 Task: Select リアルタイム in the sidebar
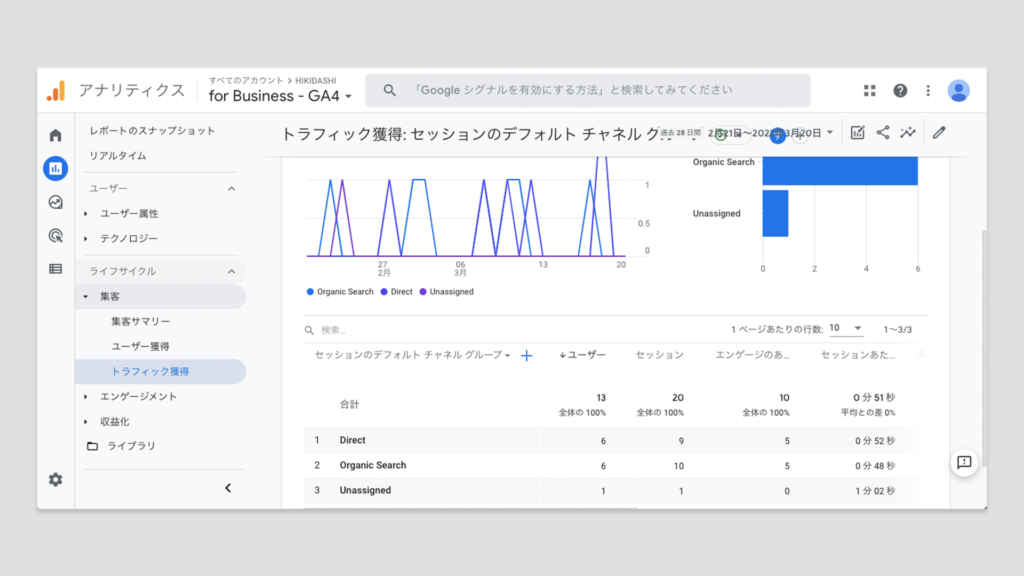(118, 156)
